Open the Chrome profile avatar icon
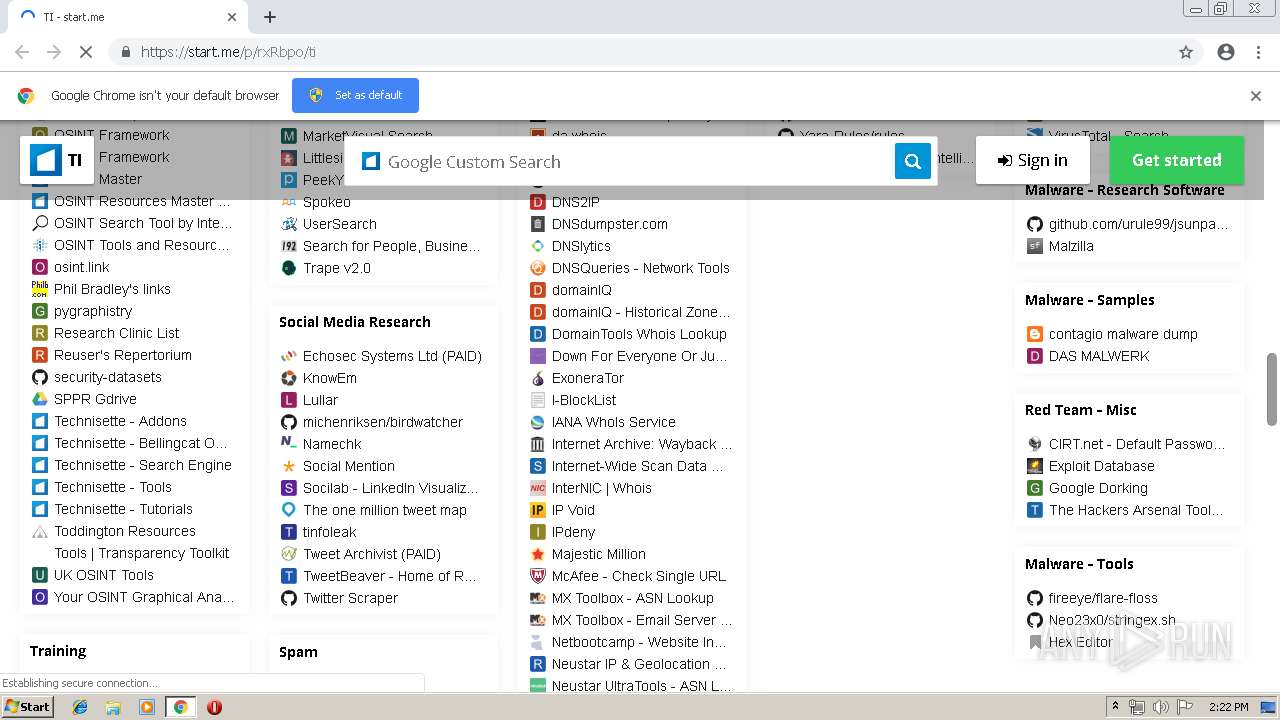Screen dimensions: 1280x720 click(1226, 52)
